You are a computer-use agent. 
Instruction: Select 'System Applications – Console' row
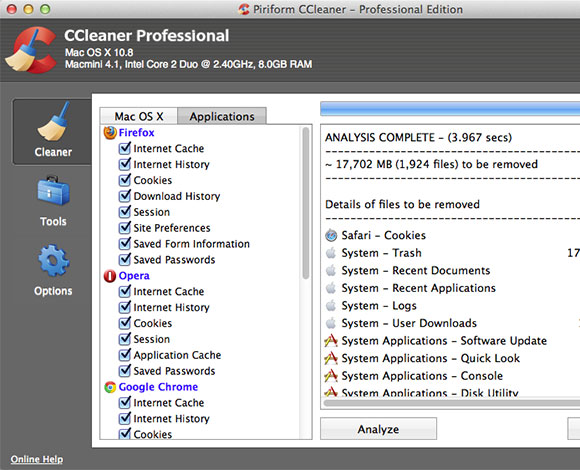click(450, 376)
